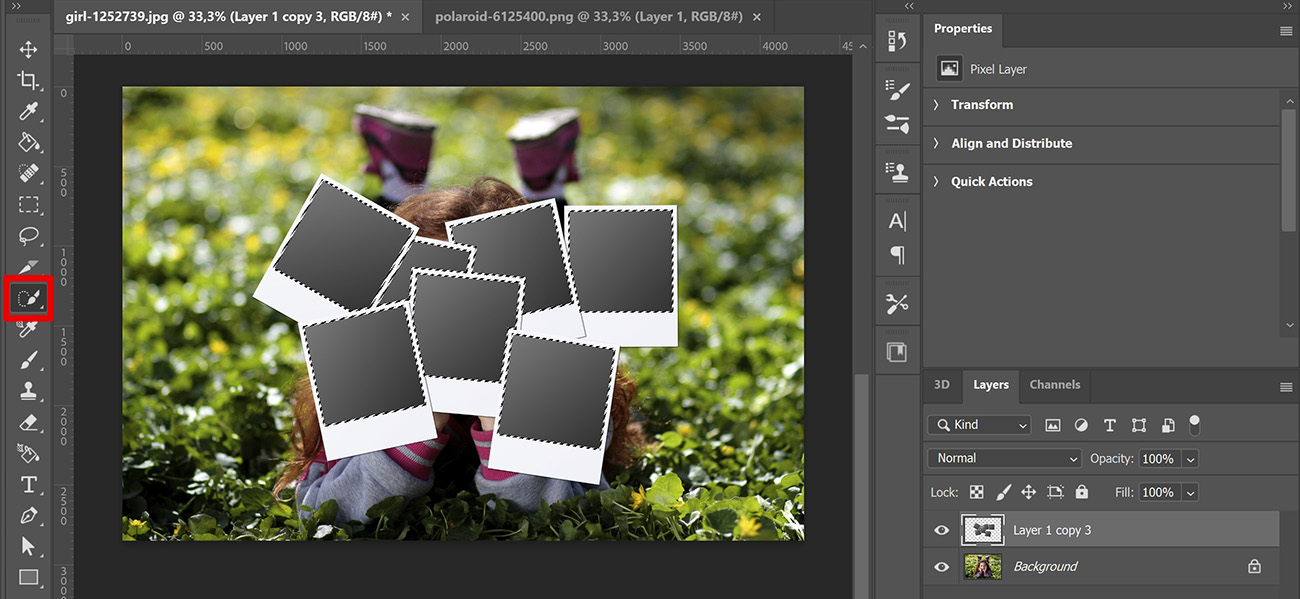Select the Move tool
The width and height of the screenshot is (1300, 599).
[29, 48]
